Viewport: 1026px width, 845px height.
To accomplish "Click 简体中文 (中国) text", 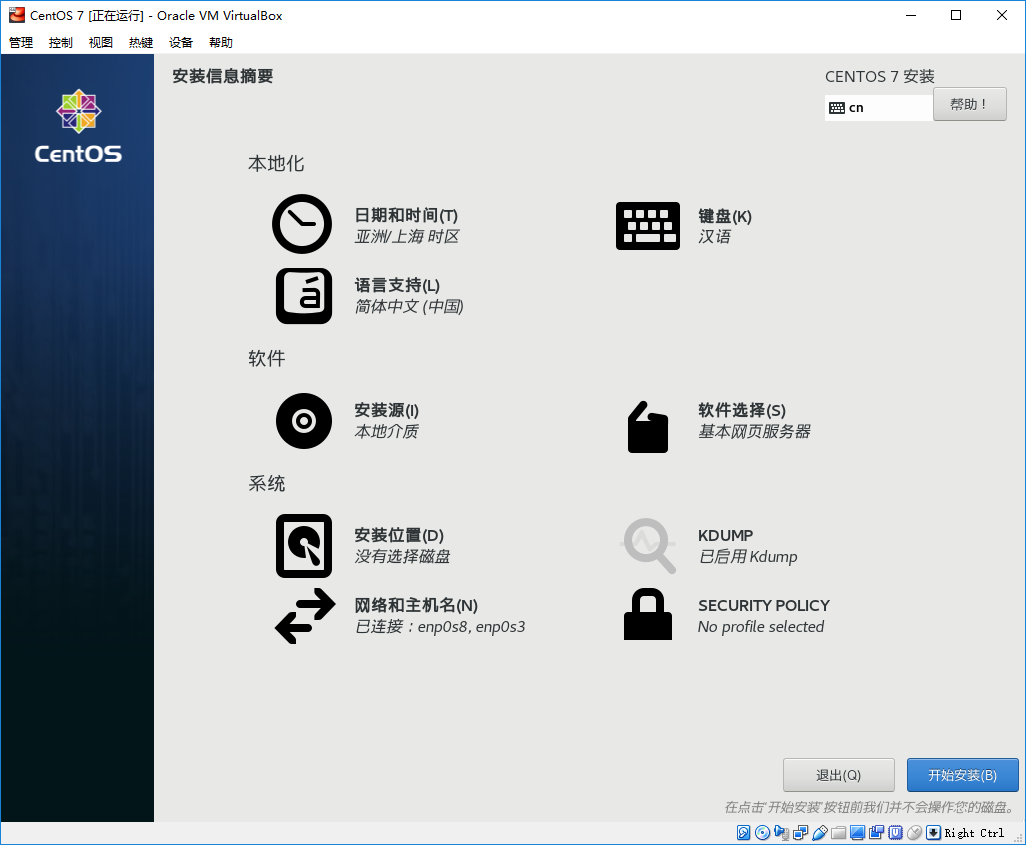I will 409,306.
